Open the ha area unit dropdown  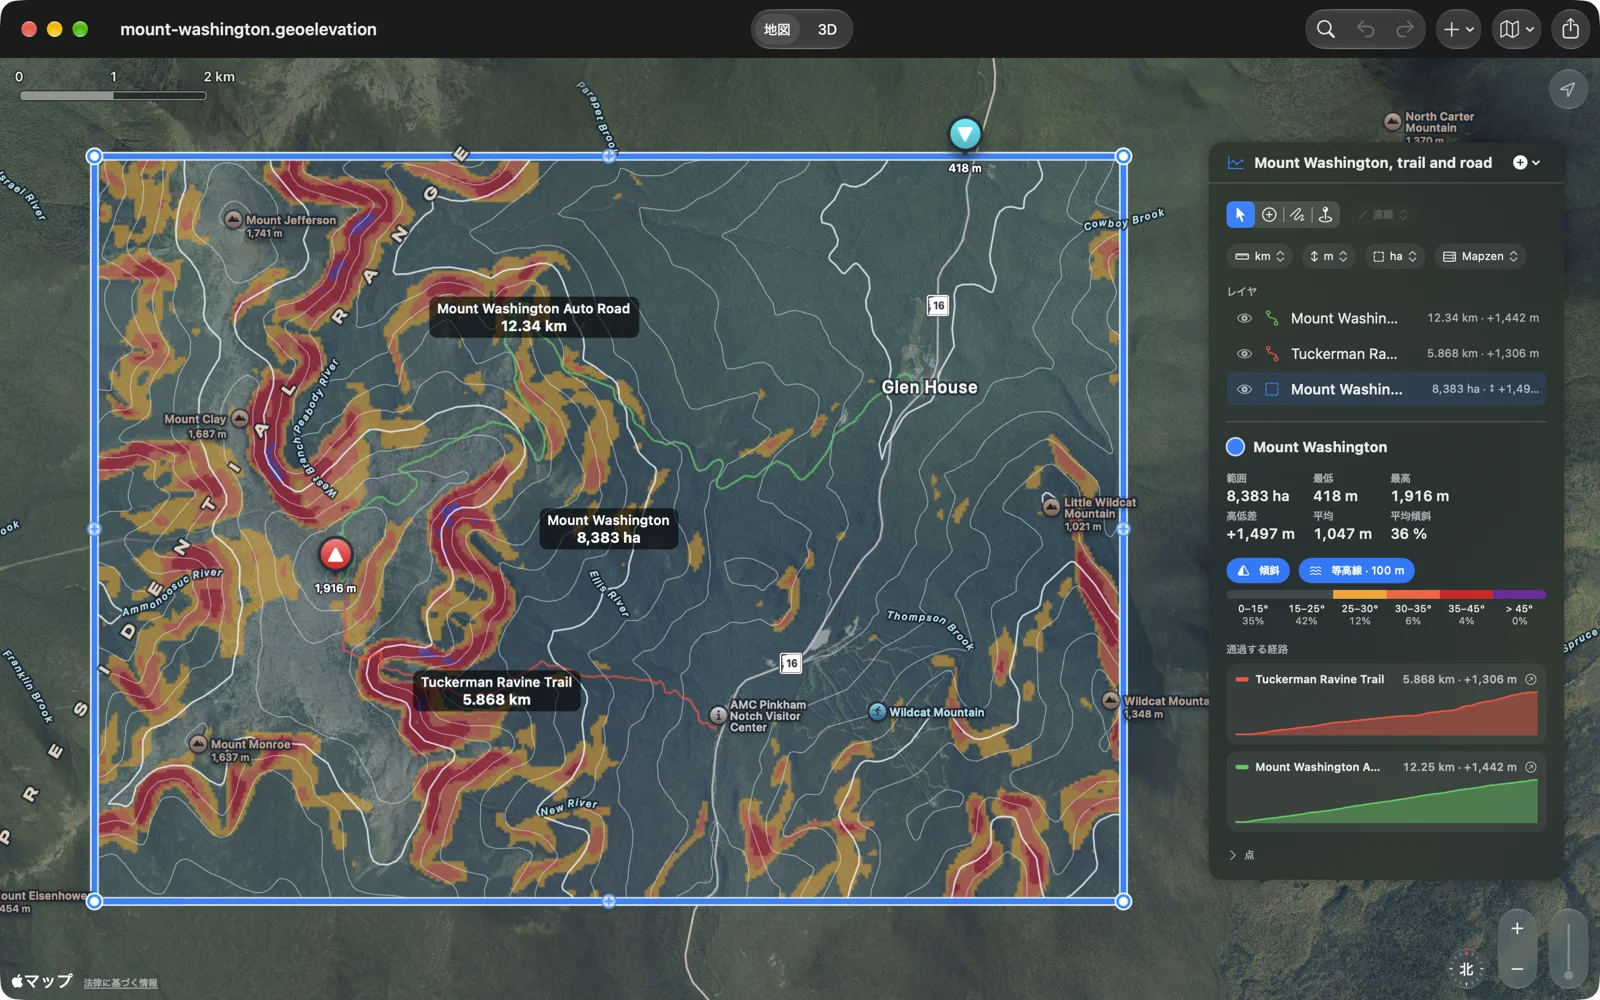pos(1394,256)
